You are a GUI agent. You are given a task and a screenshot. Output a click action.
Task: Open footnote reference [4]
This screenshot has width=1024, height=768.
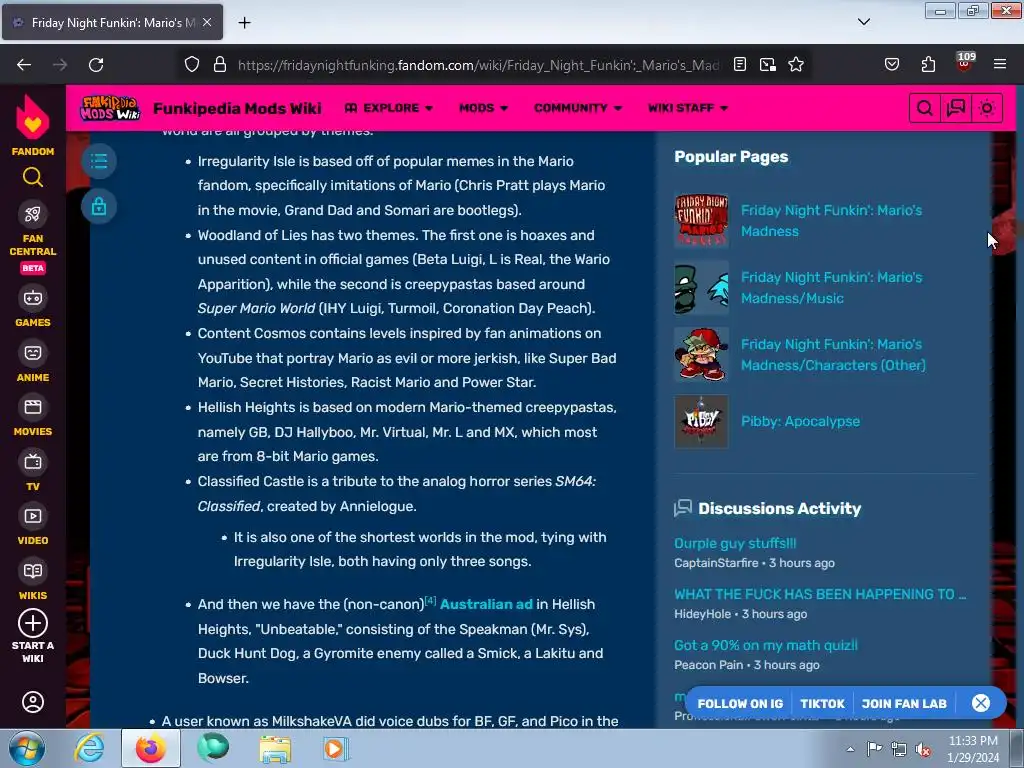tap(430, 600)
